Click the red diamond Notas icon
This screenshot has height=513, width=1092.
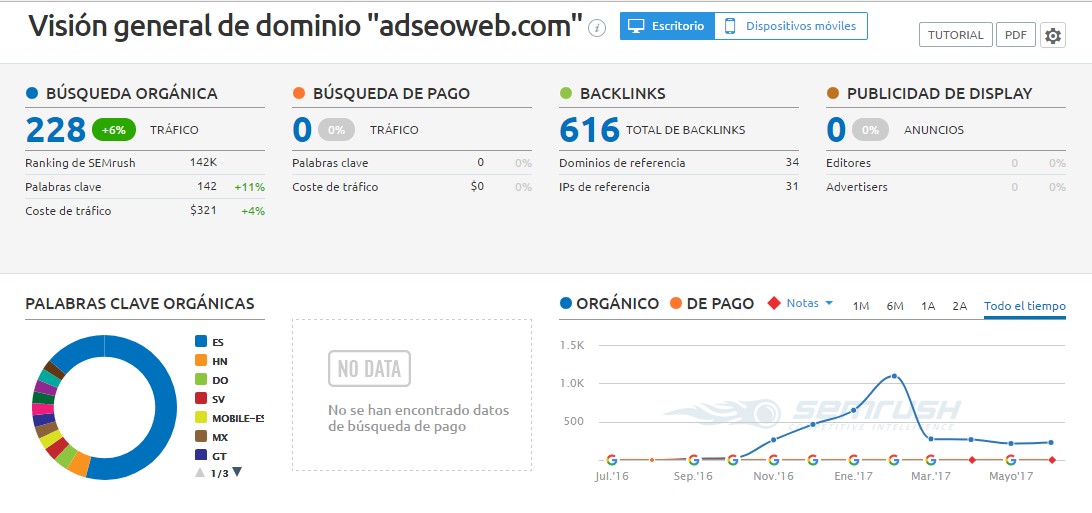point(773,303)
